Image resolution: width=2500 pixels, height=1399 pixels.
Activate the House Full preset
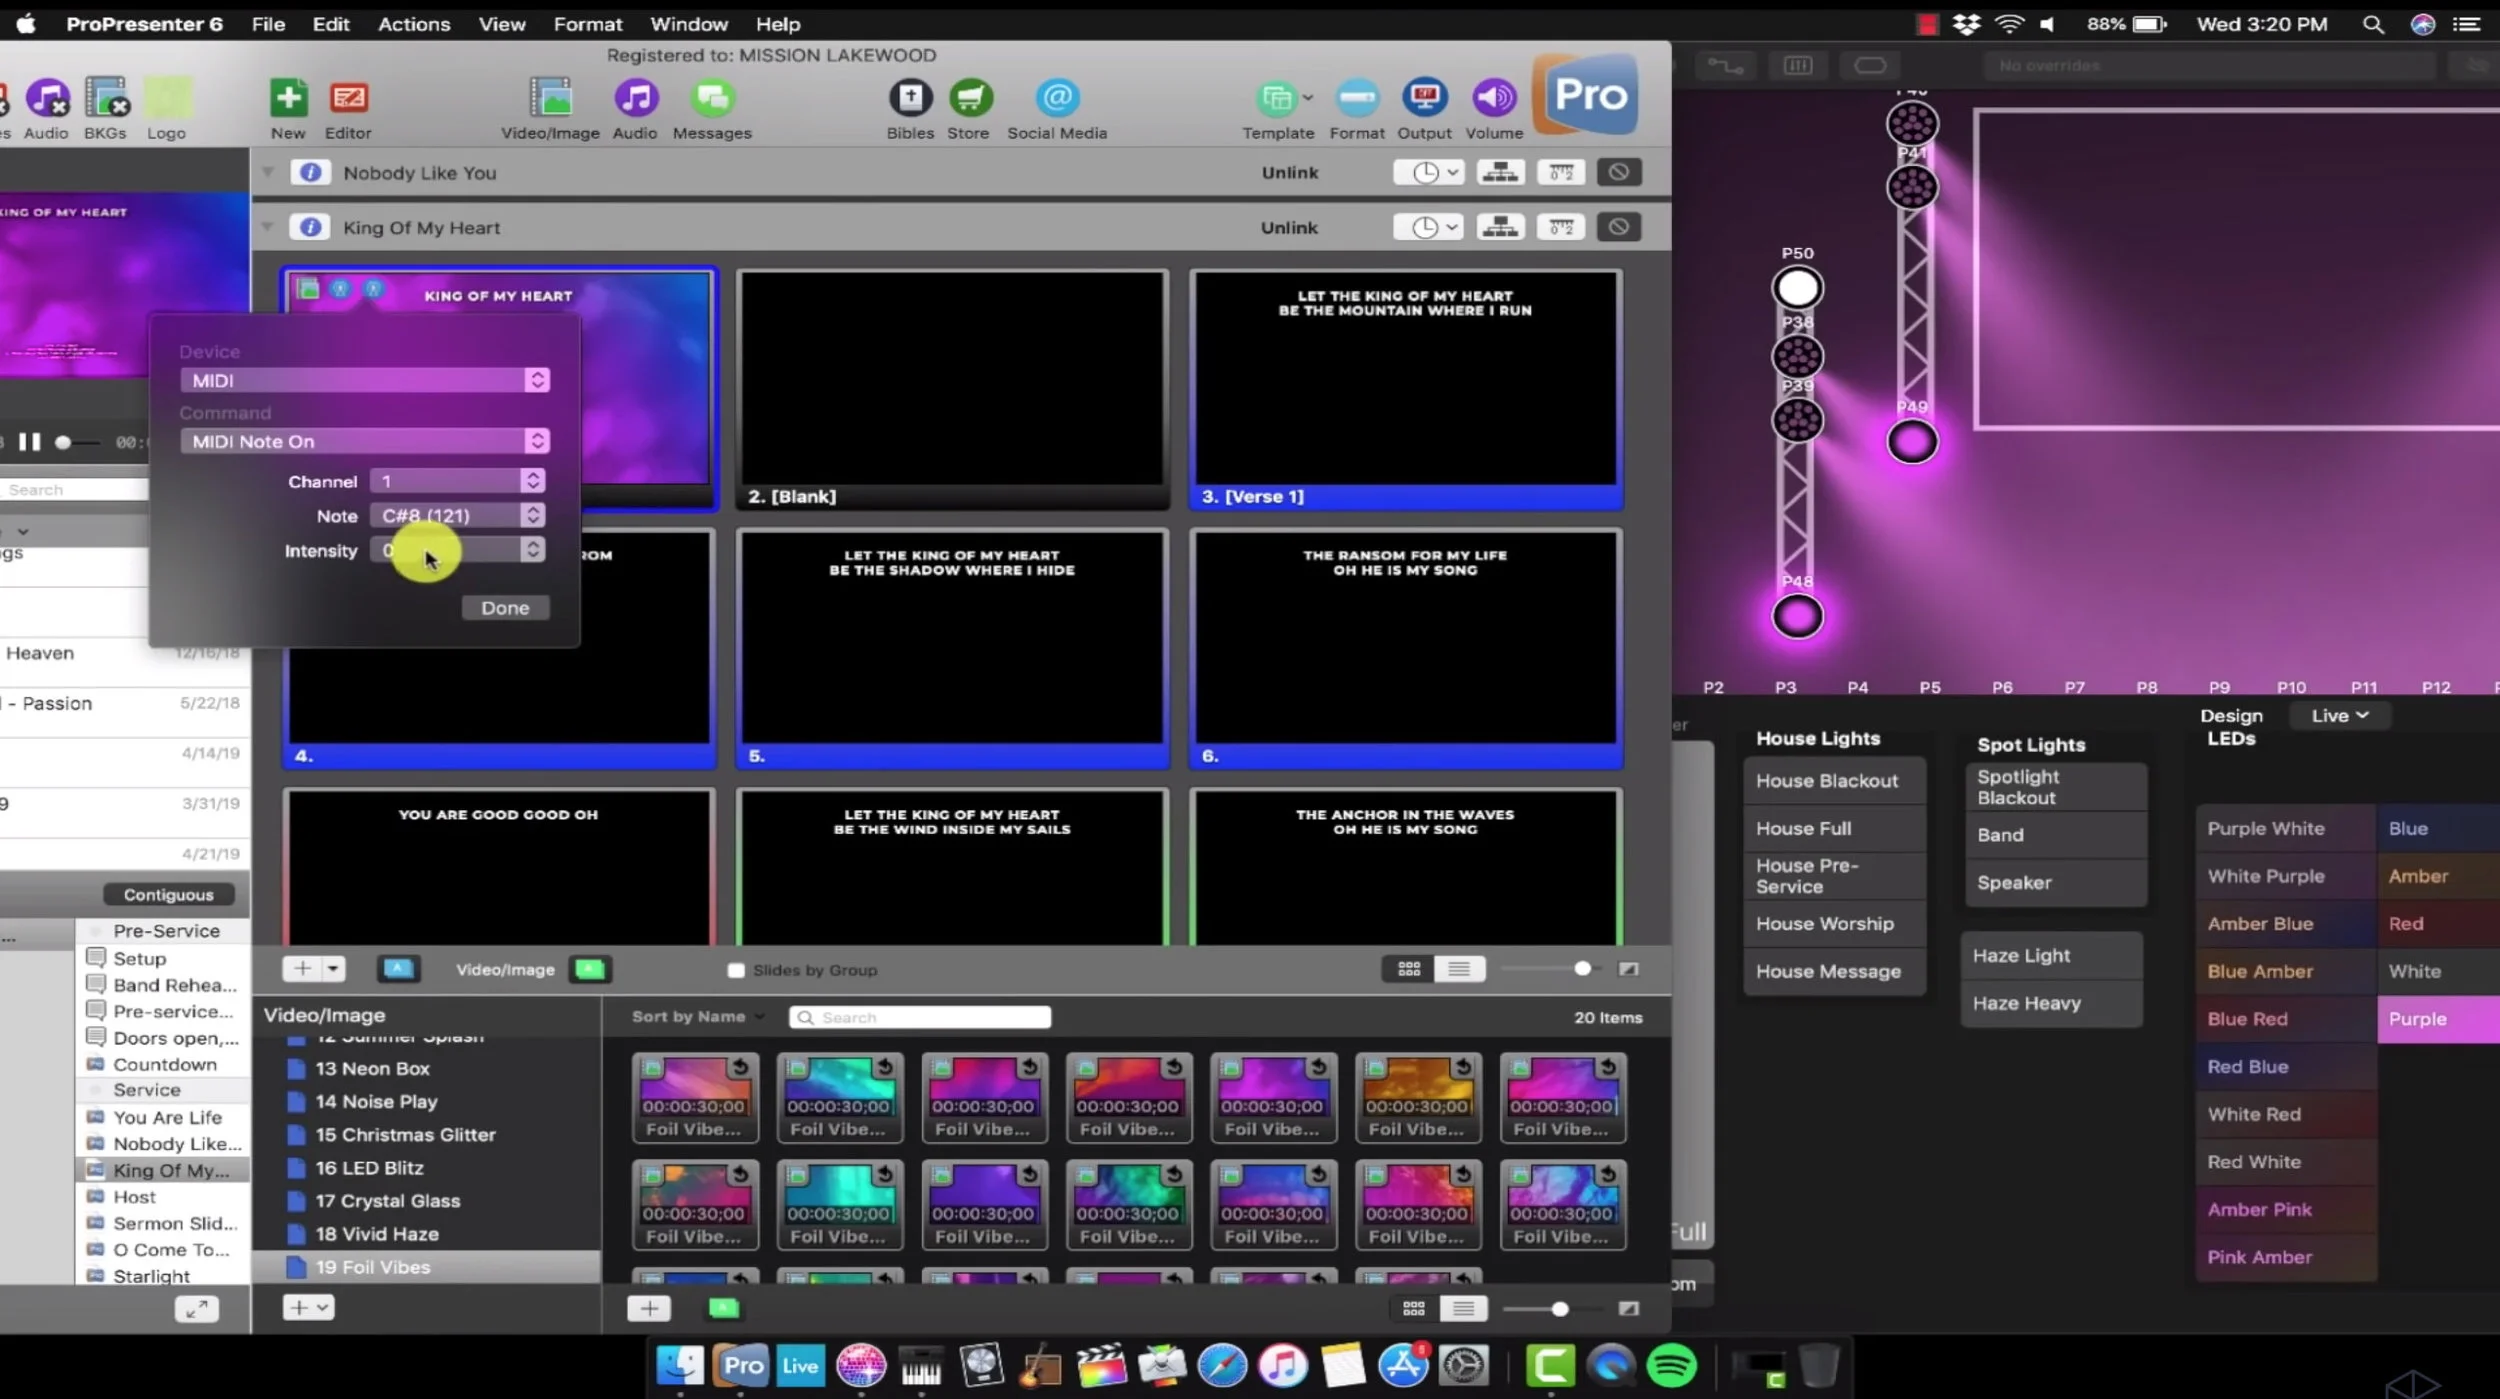coord(1833,828)
